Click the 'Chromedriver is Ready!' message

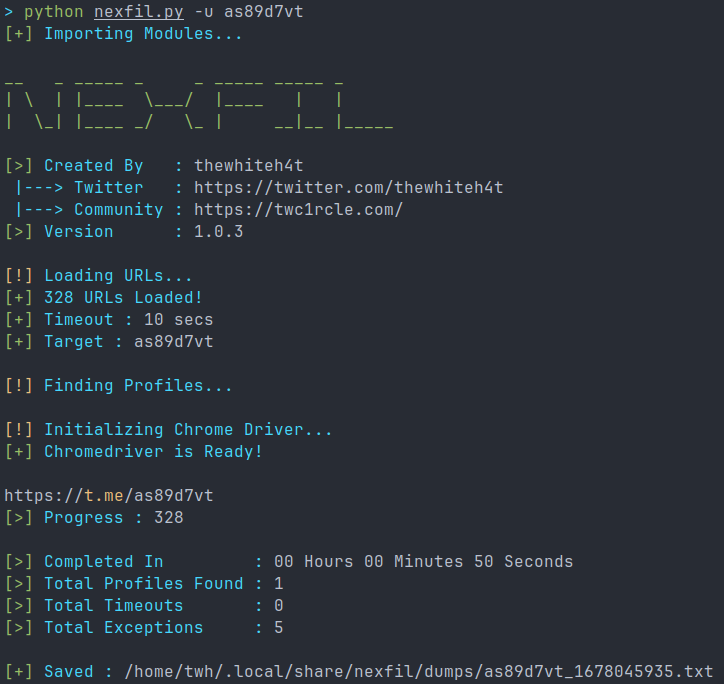coord(133,452)
